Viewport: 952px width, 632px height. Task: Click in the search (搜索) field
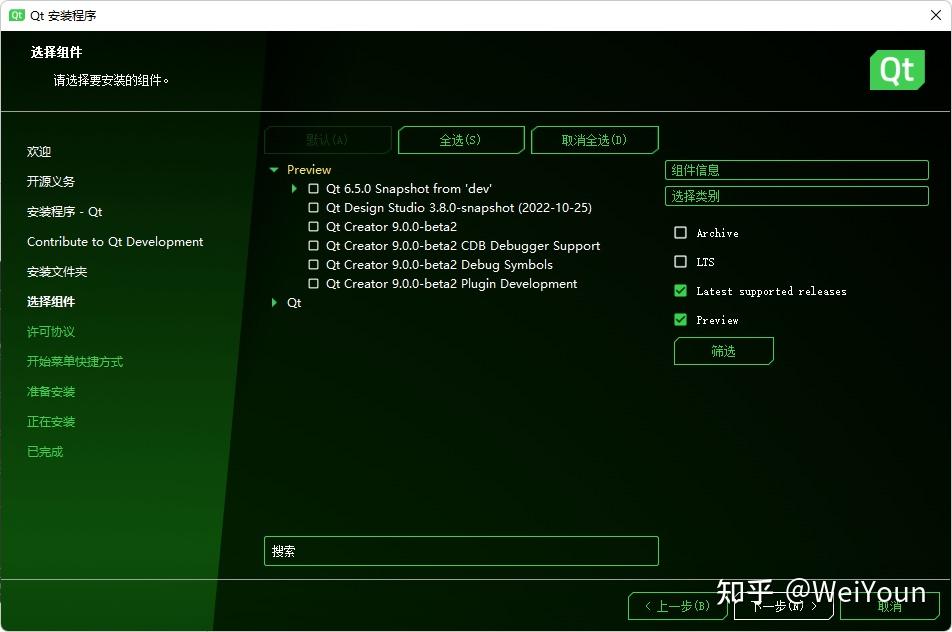461,551
